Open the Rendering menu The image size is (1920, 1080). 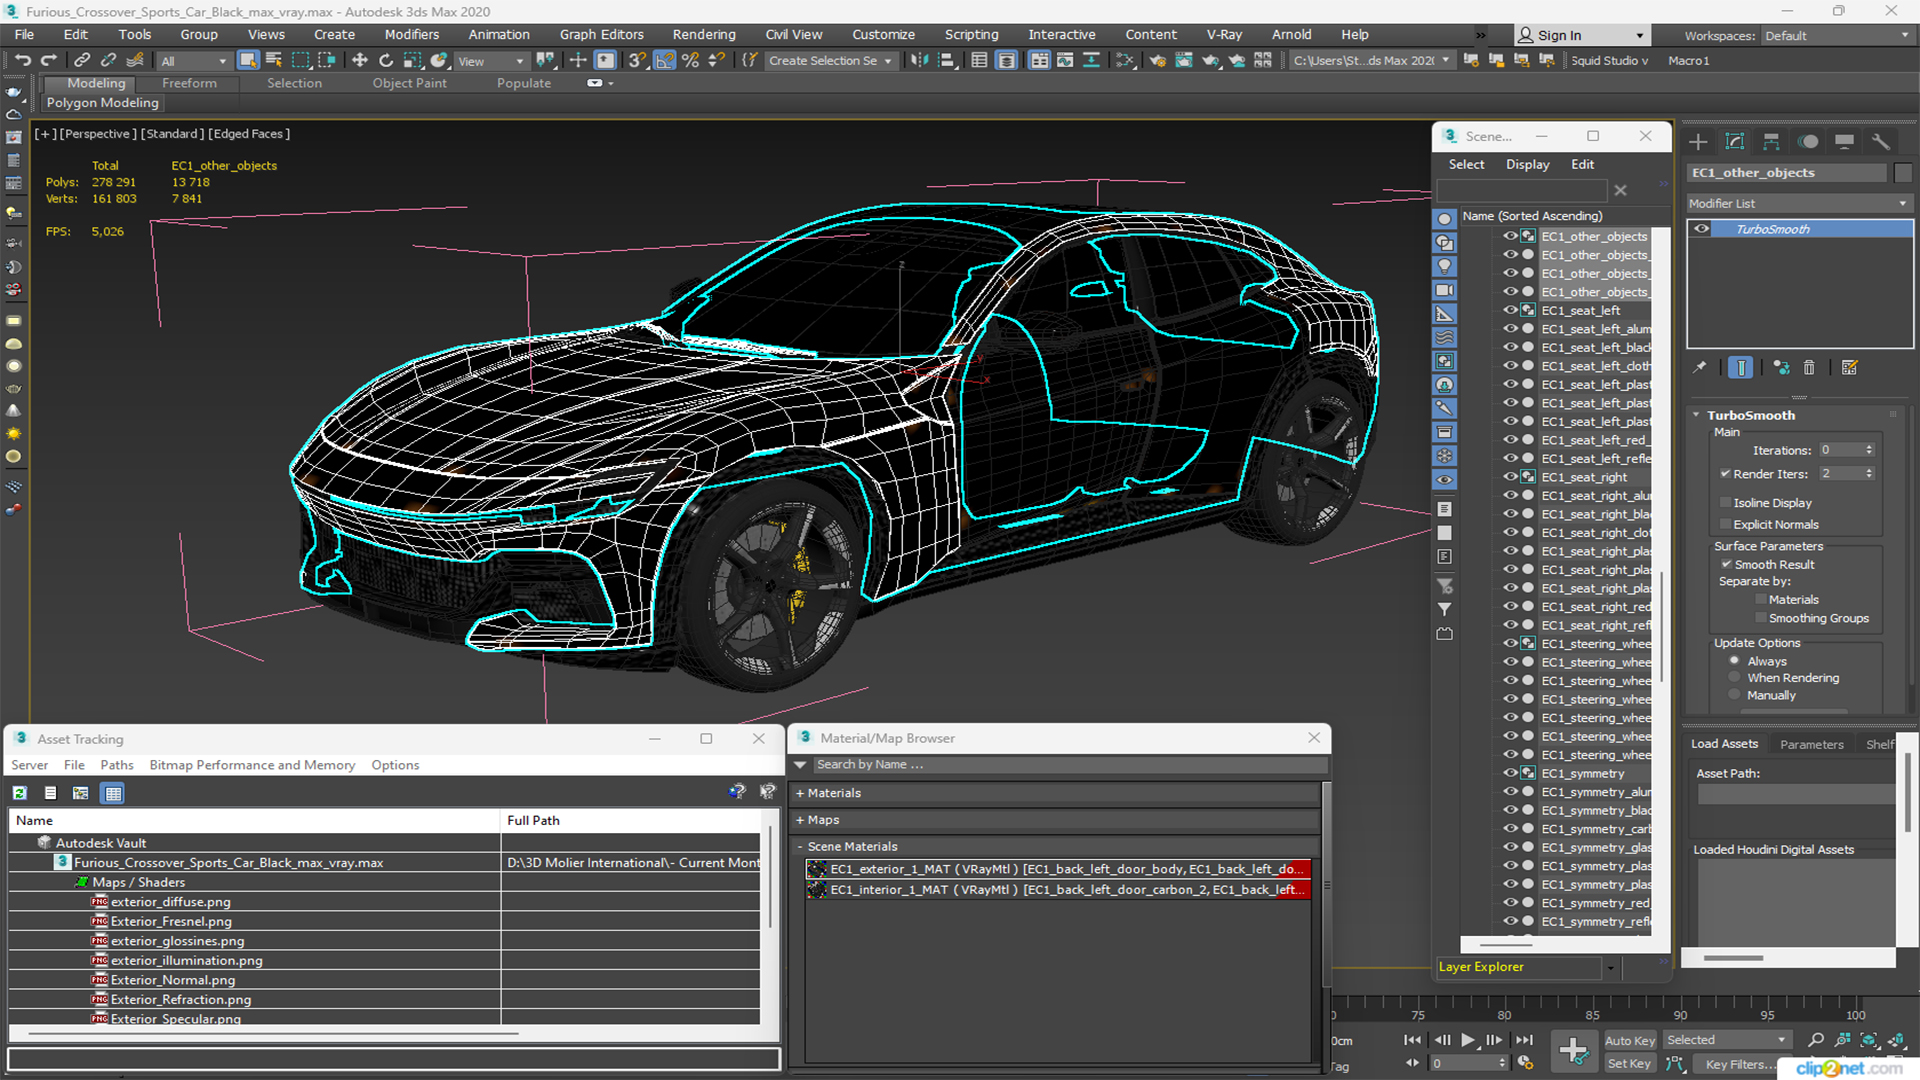(x=704, y=34)
